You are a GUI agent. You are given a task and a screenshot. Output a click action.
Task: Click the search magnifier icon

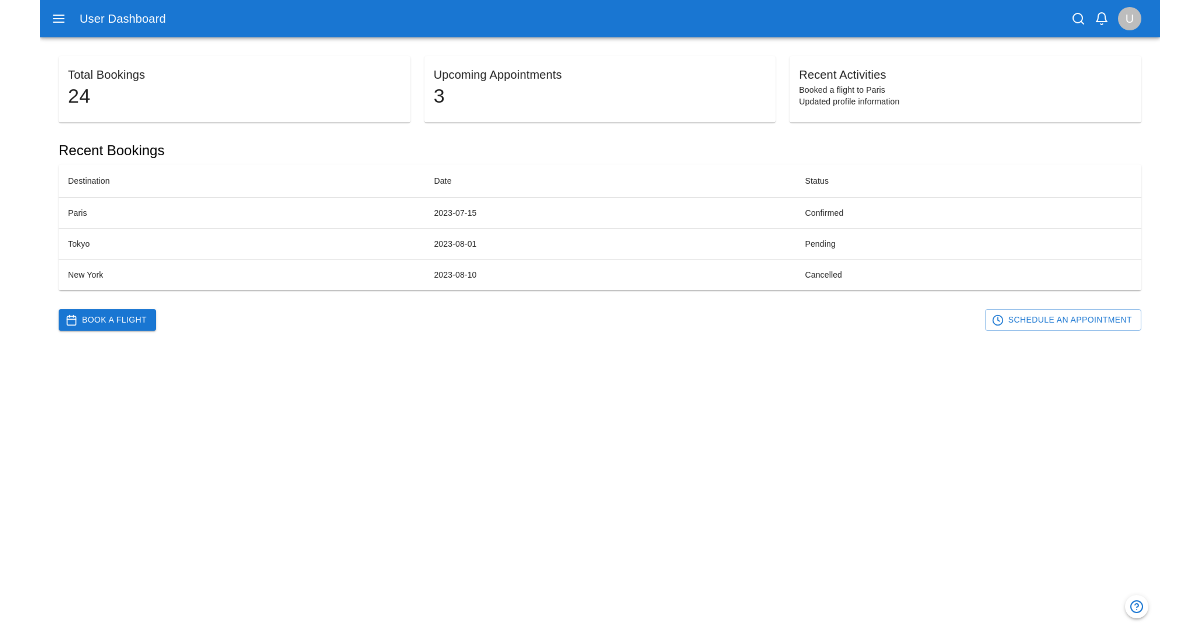click(1078, 18)
